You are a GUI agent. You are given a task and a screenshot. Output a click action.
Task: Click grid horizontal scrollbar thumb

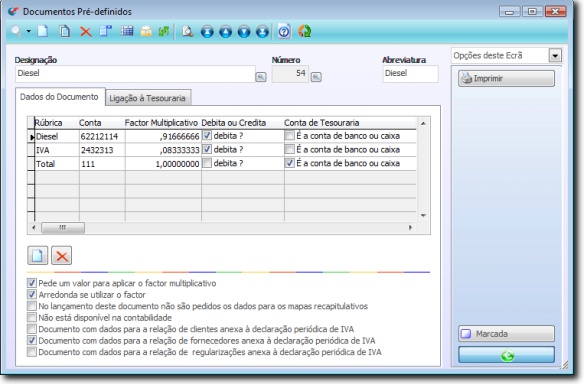63,227
